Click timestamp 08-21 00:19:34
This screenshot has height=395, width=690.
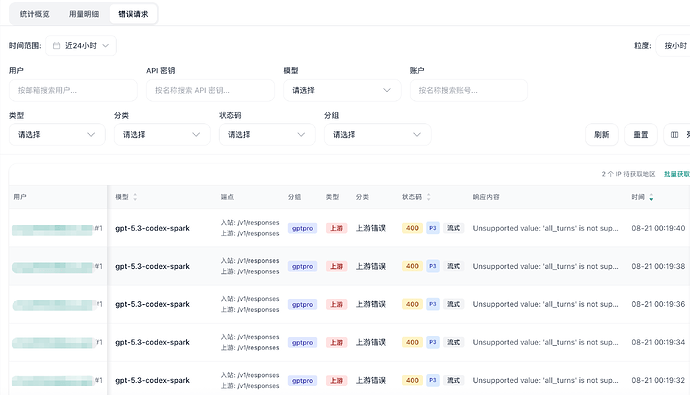click(x=658, y=342)
